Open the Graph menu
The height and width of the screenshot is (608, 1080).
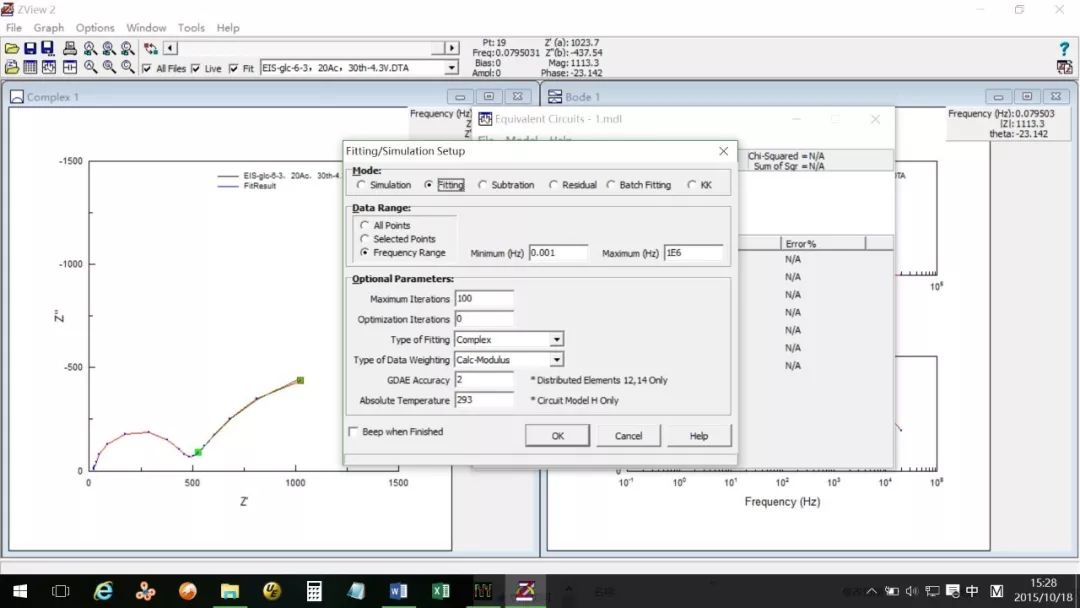click(x=49, y=28)
